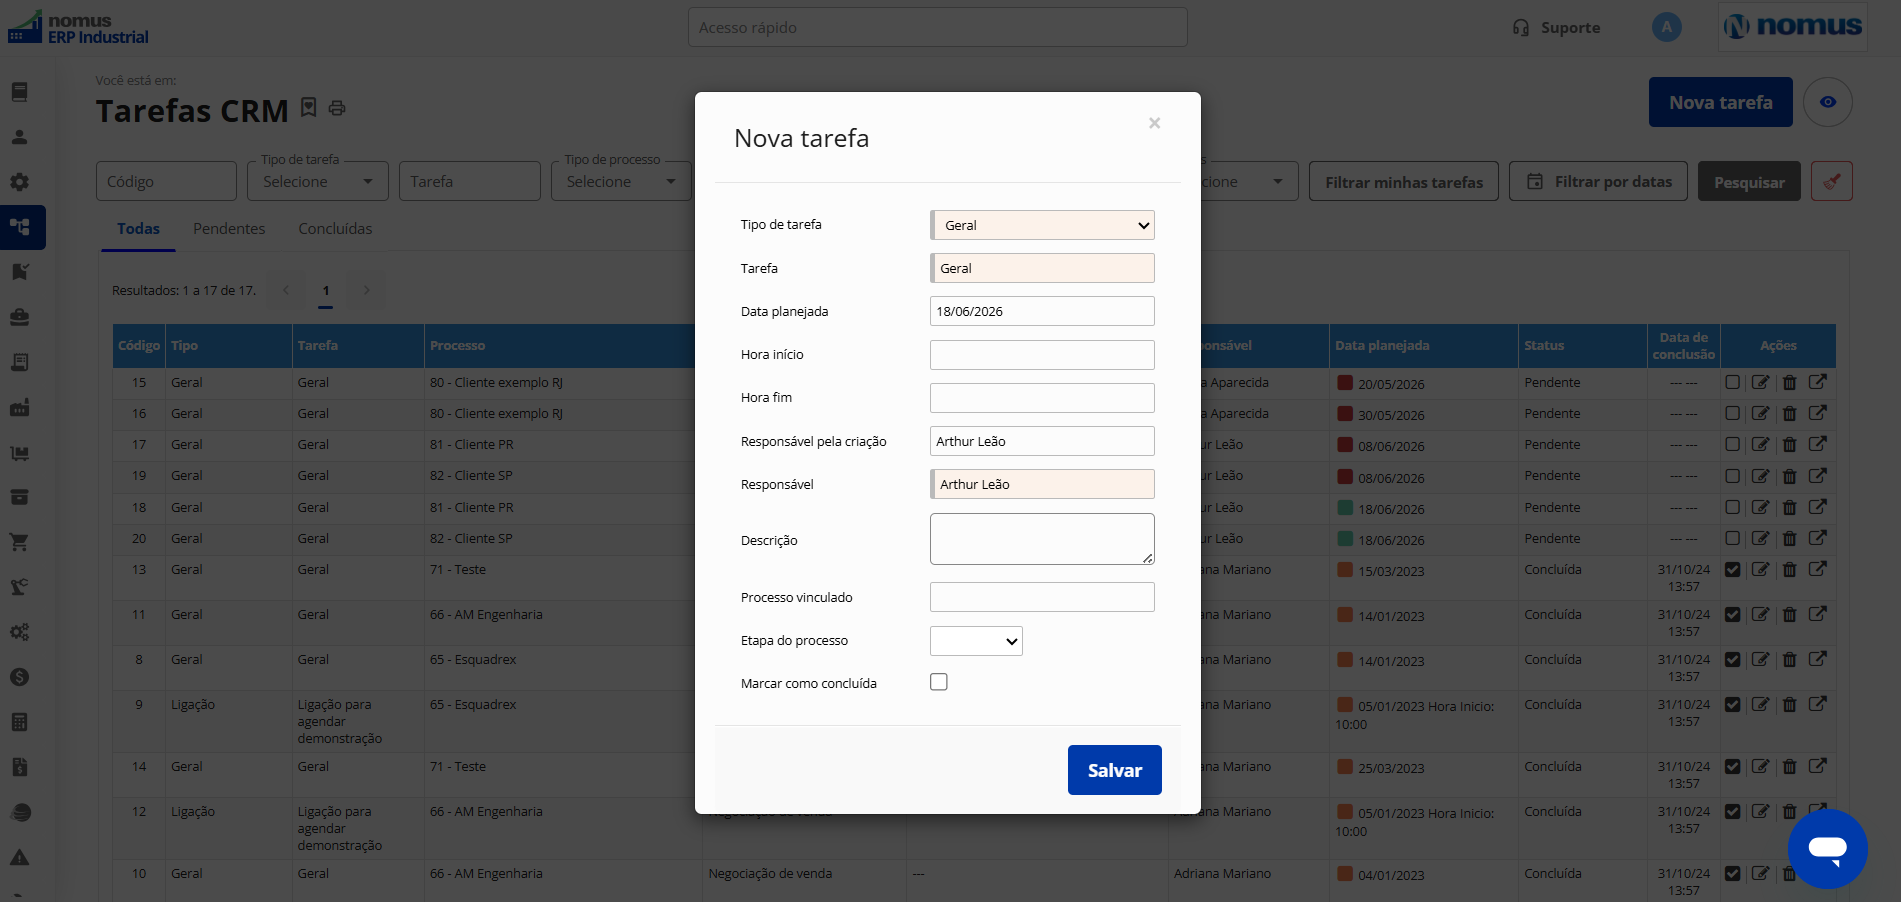Edit task 15 with pencil icon
The width and height of the screenshot is (1901, 902).
[1761, 382]
